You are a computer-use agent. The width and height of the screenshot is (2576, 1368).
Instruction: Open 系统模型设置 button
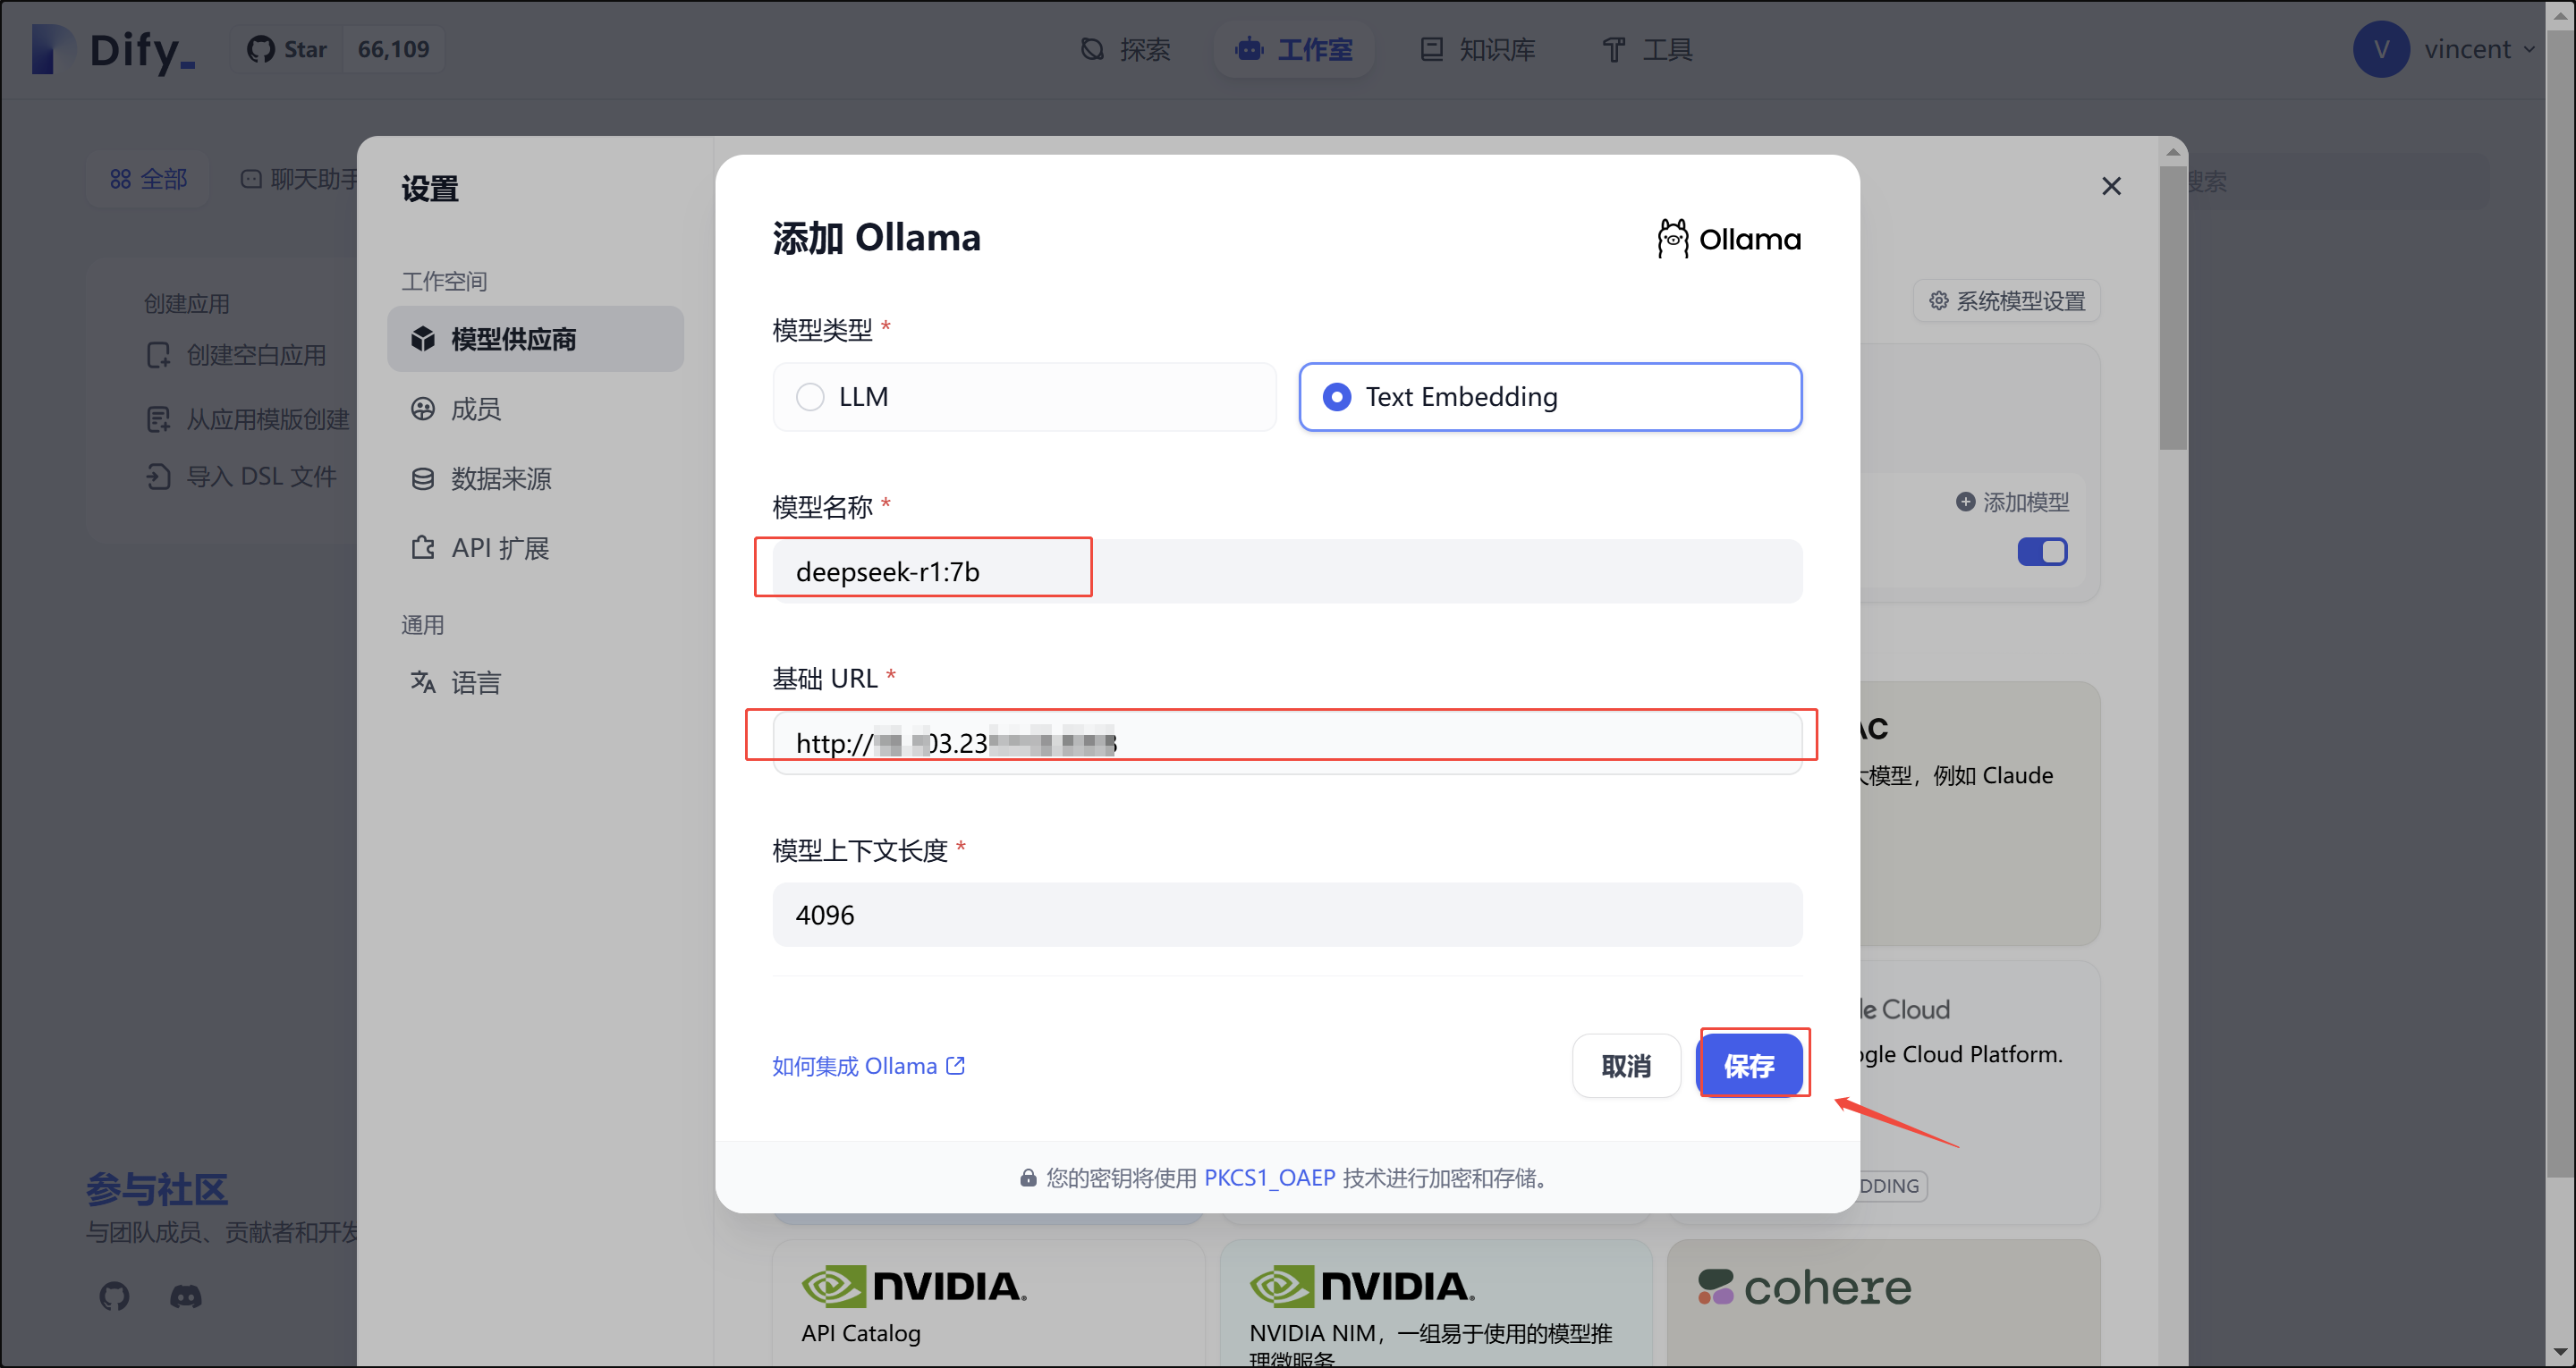point(2007,301)
